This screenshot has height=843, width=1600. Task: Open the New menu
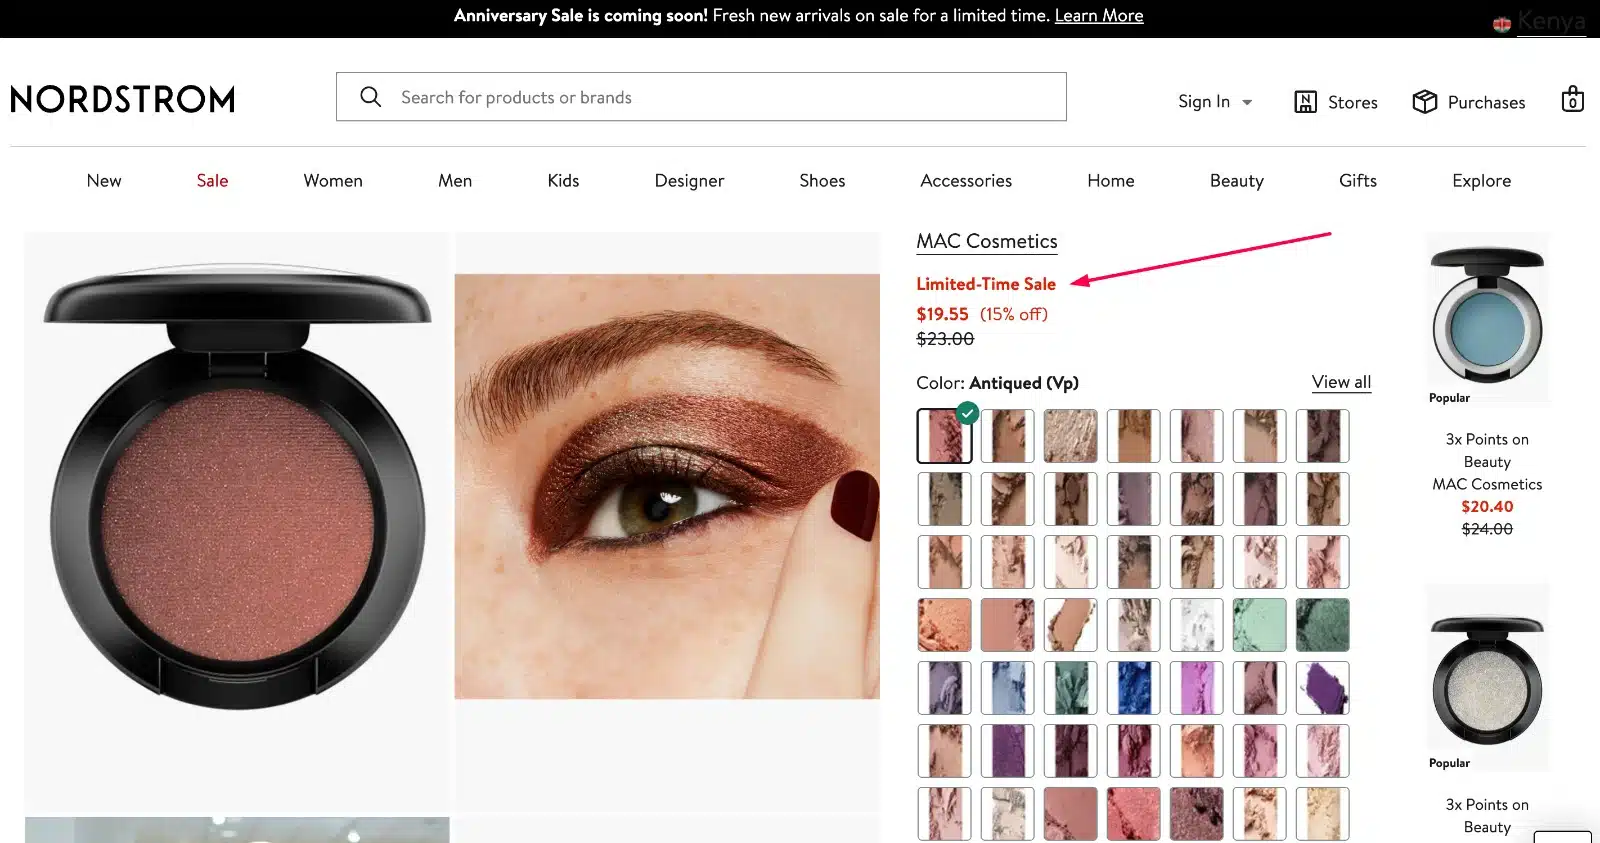coord(104,181)
